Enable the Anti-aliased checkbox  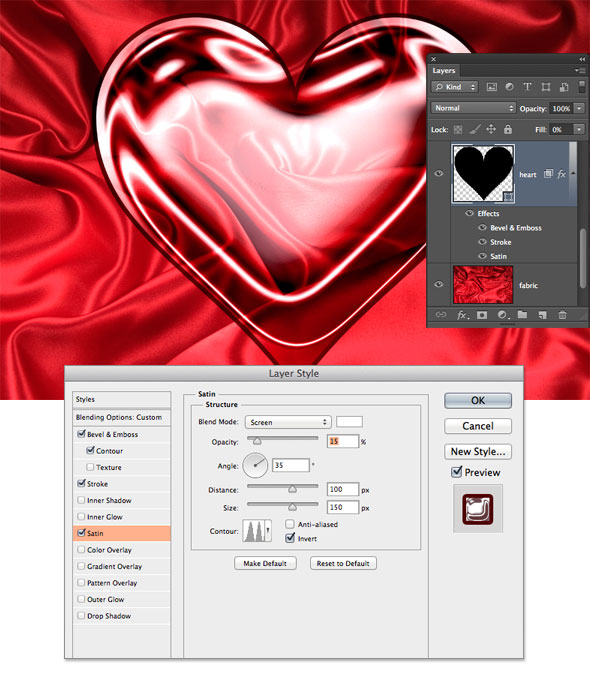[x=290, y=524]
